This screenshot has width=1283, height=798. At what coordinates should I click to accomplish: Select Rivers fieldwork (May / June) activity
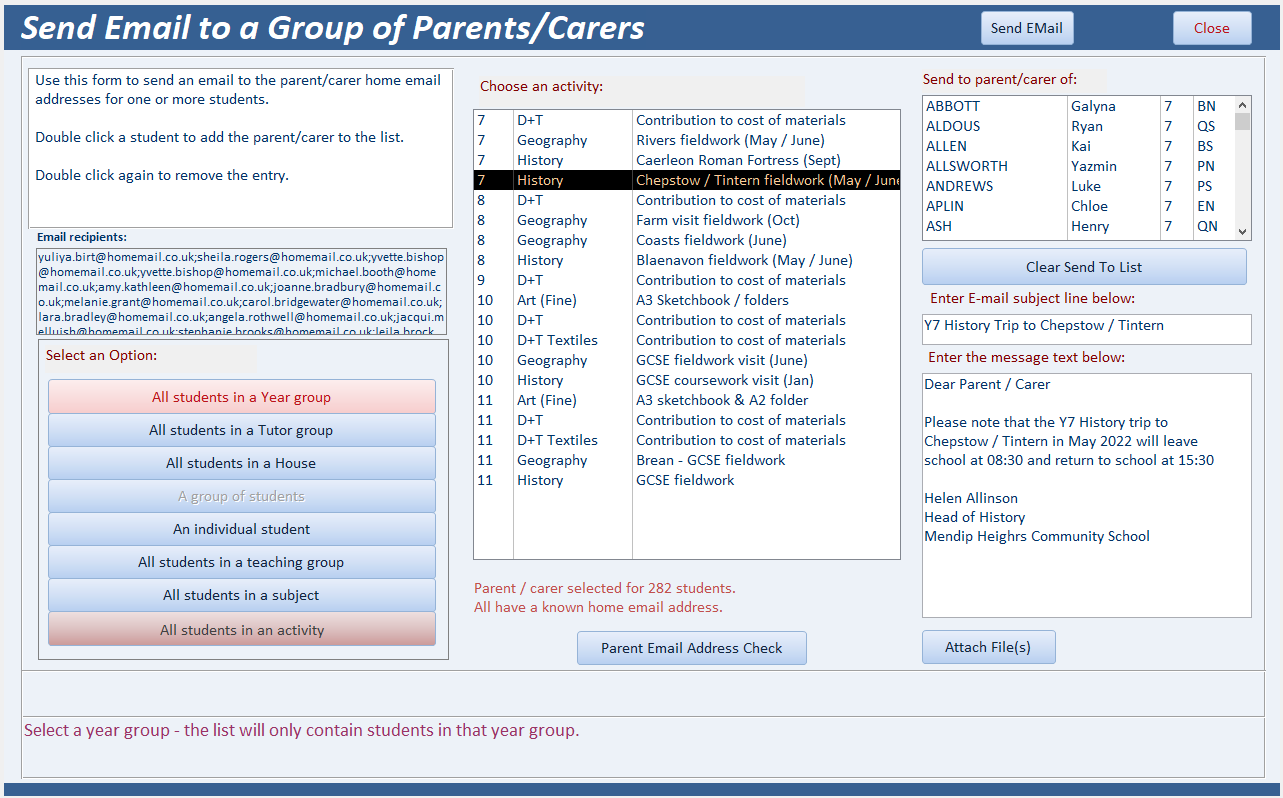point(687,140)
